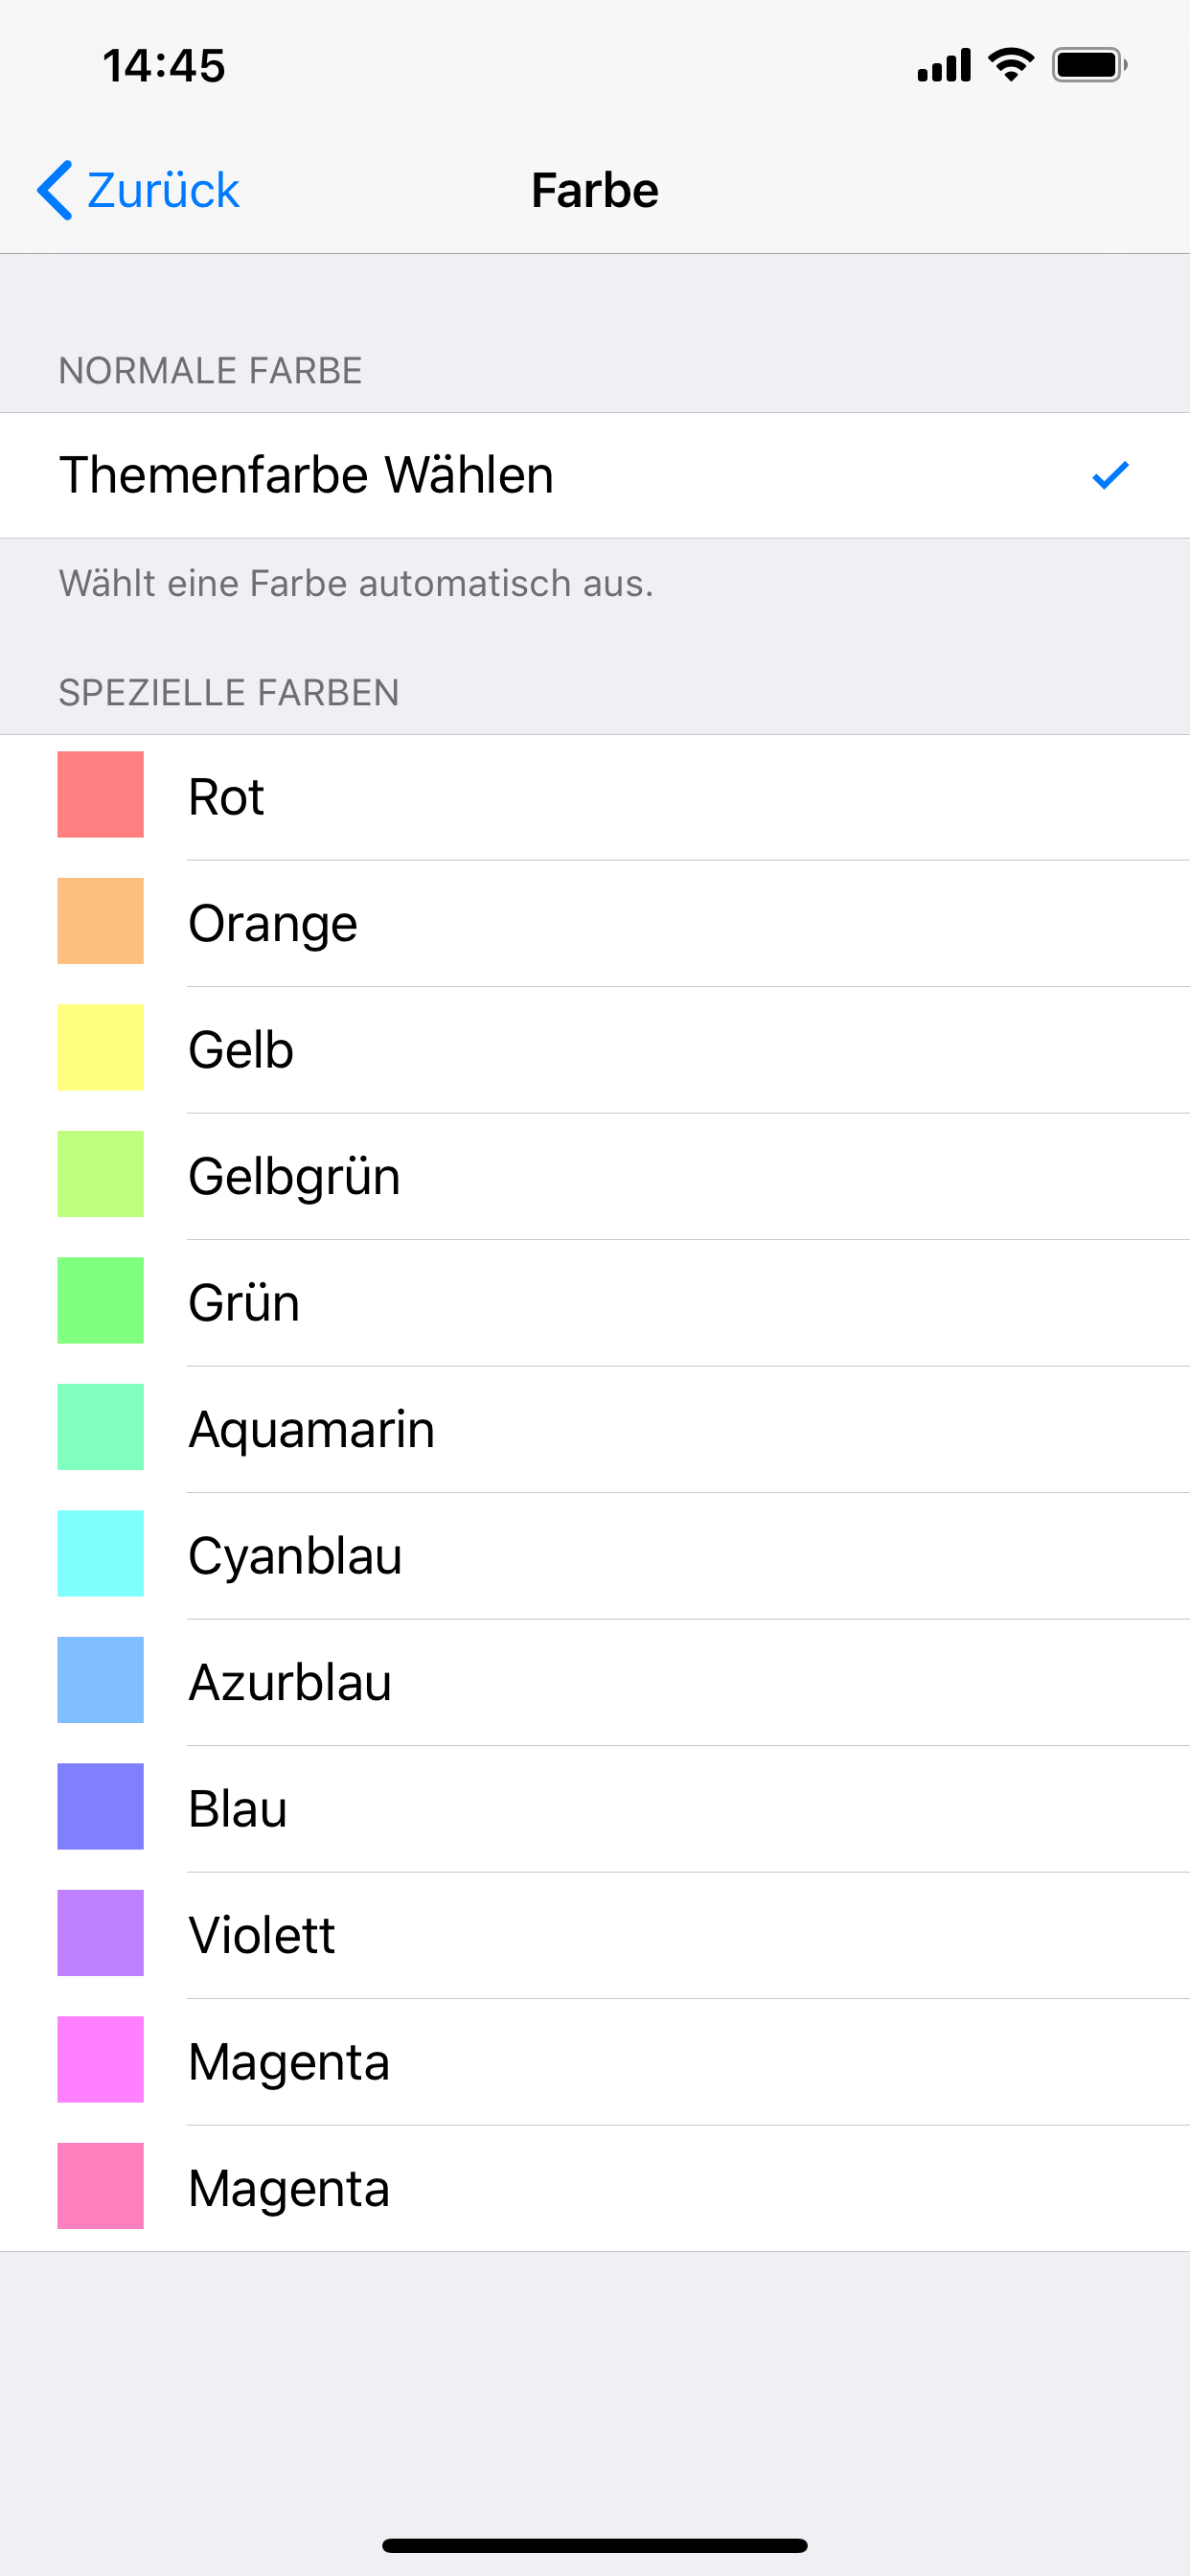
Task: Tap the blue back chevron arrow
Action: 55,189
